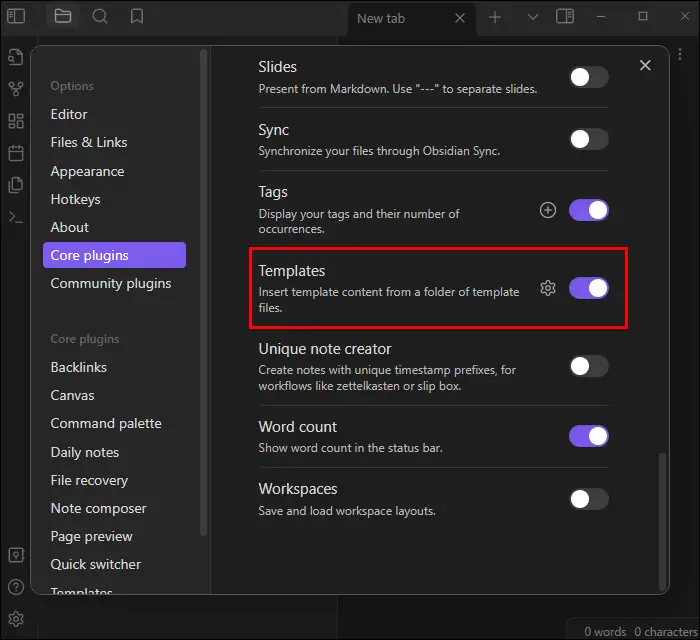Disable the Templates plugin toggle
The width and height of the screenshot is (700, 640).
(589, 288)
